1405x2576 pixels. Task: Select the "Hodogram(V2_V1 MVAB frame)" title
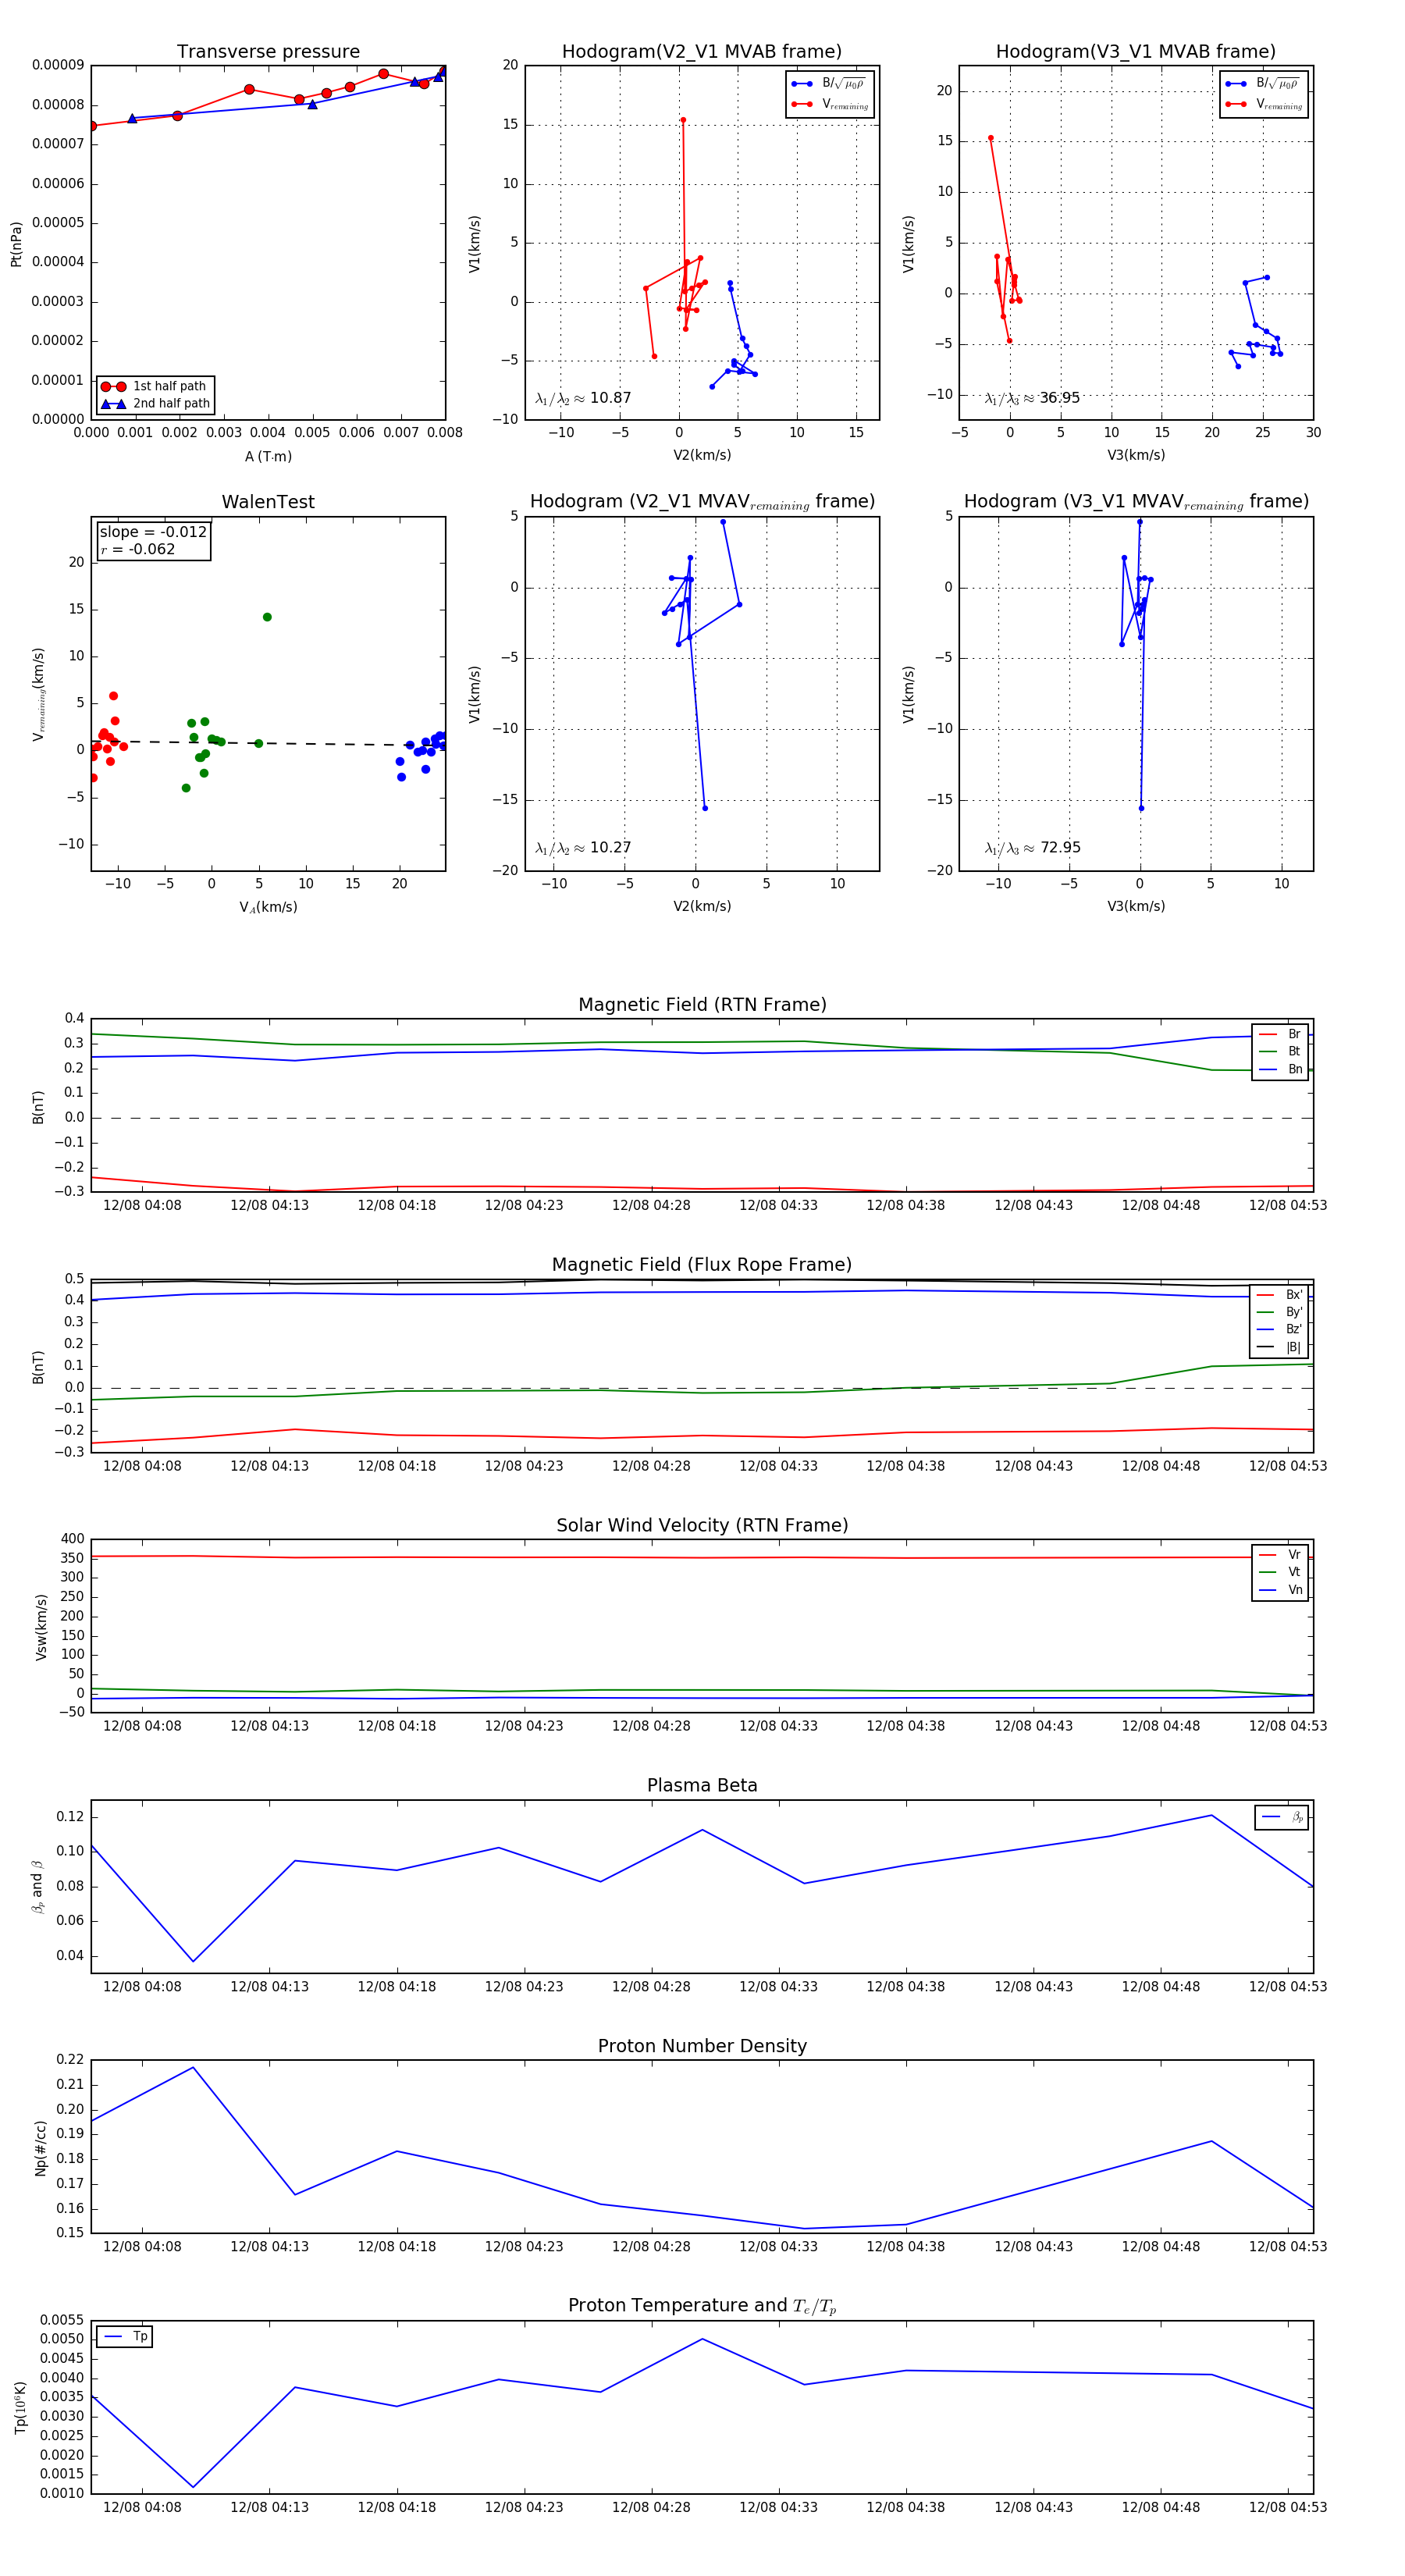pyautogui.click(x=702, y=51)
